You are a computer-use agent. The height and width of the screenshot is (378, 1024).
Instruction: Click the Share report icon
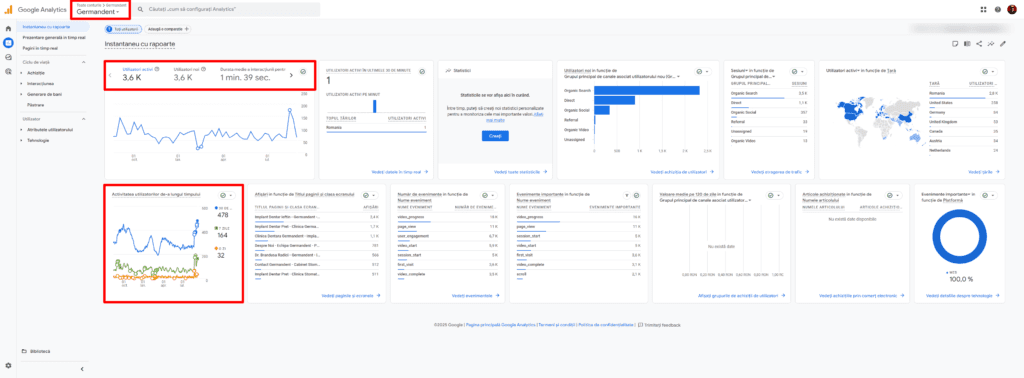coord(978,44)
